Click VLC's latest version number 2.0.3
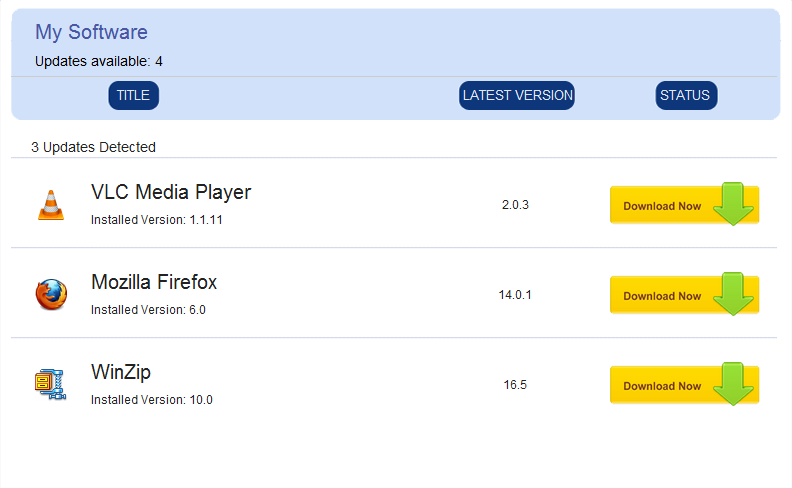Image resolution: width=792 pixels, height=488 pixels. pyautogui.click(x=515, y=205)
